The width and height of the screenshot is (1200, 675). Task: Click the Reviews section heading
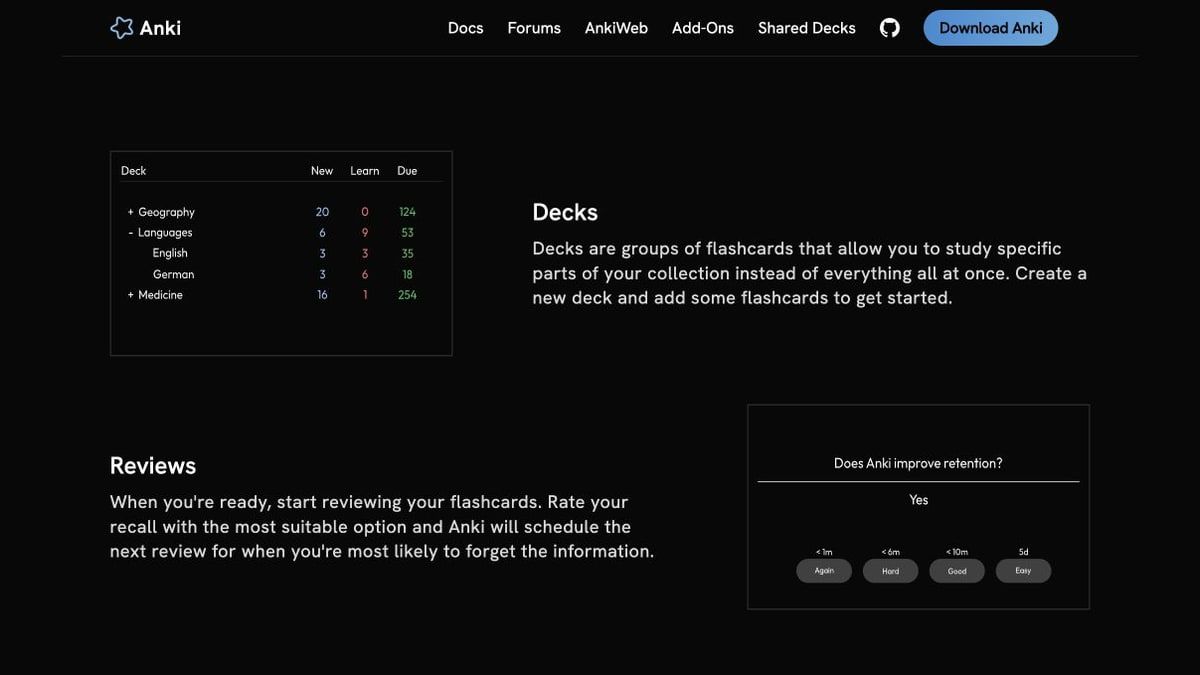[x=153, y=466]
